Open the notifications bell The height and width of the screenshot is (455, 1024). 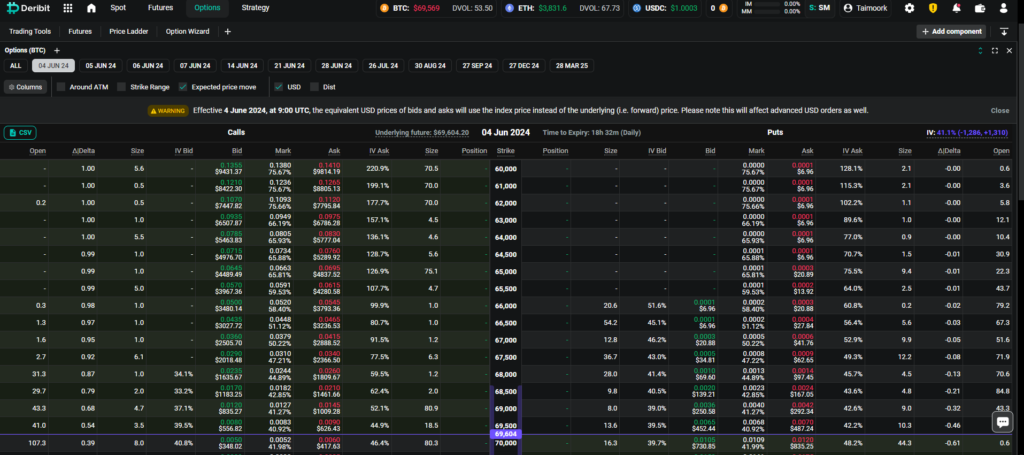tap(956, 8)
